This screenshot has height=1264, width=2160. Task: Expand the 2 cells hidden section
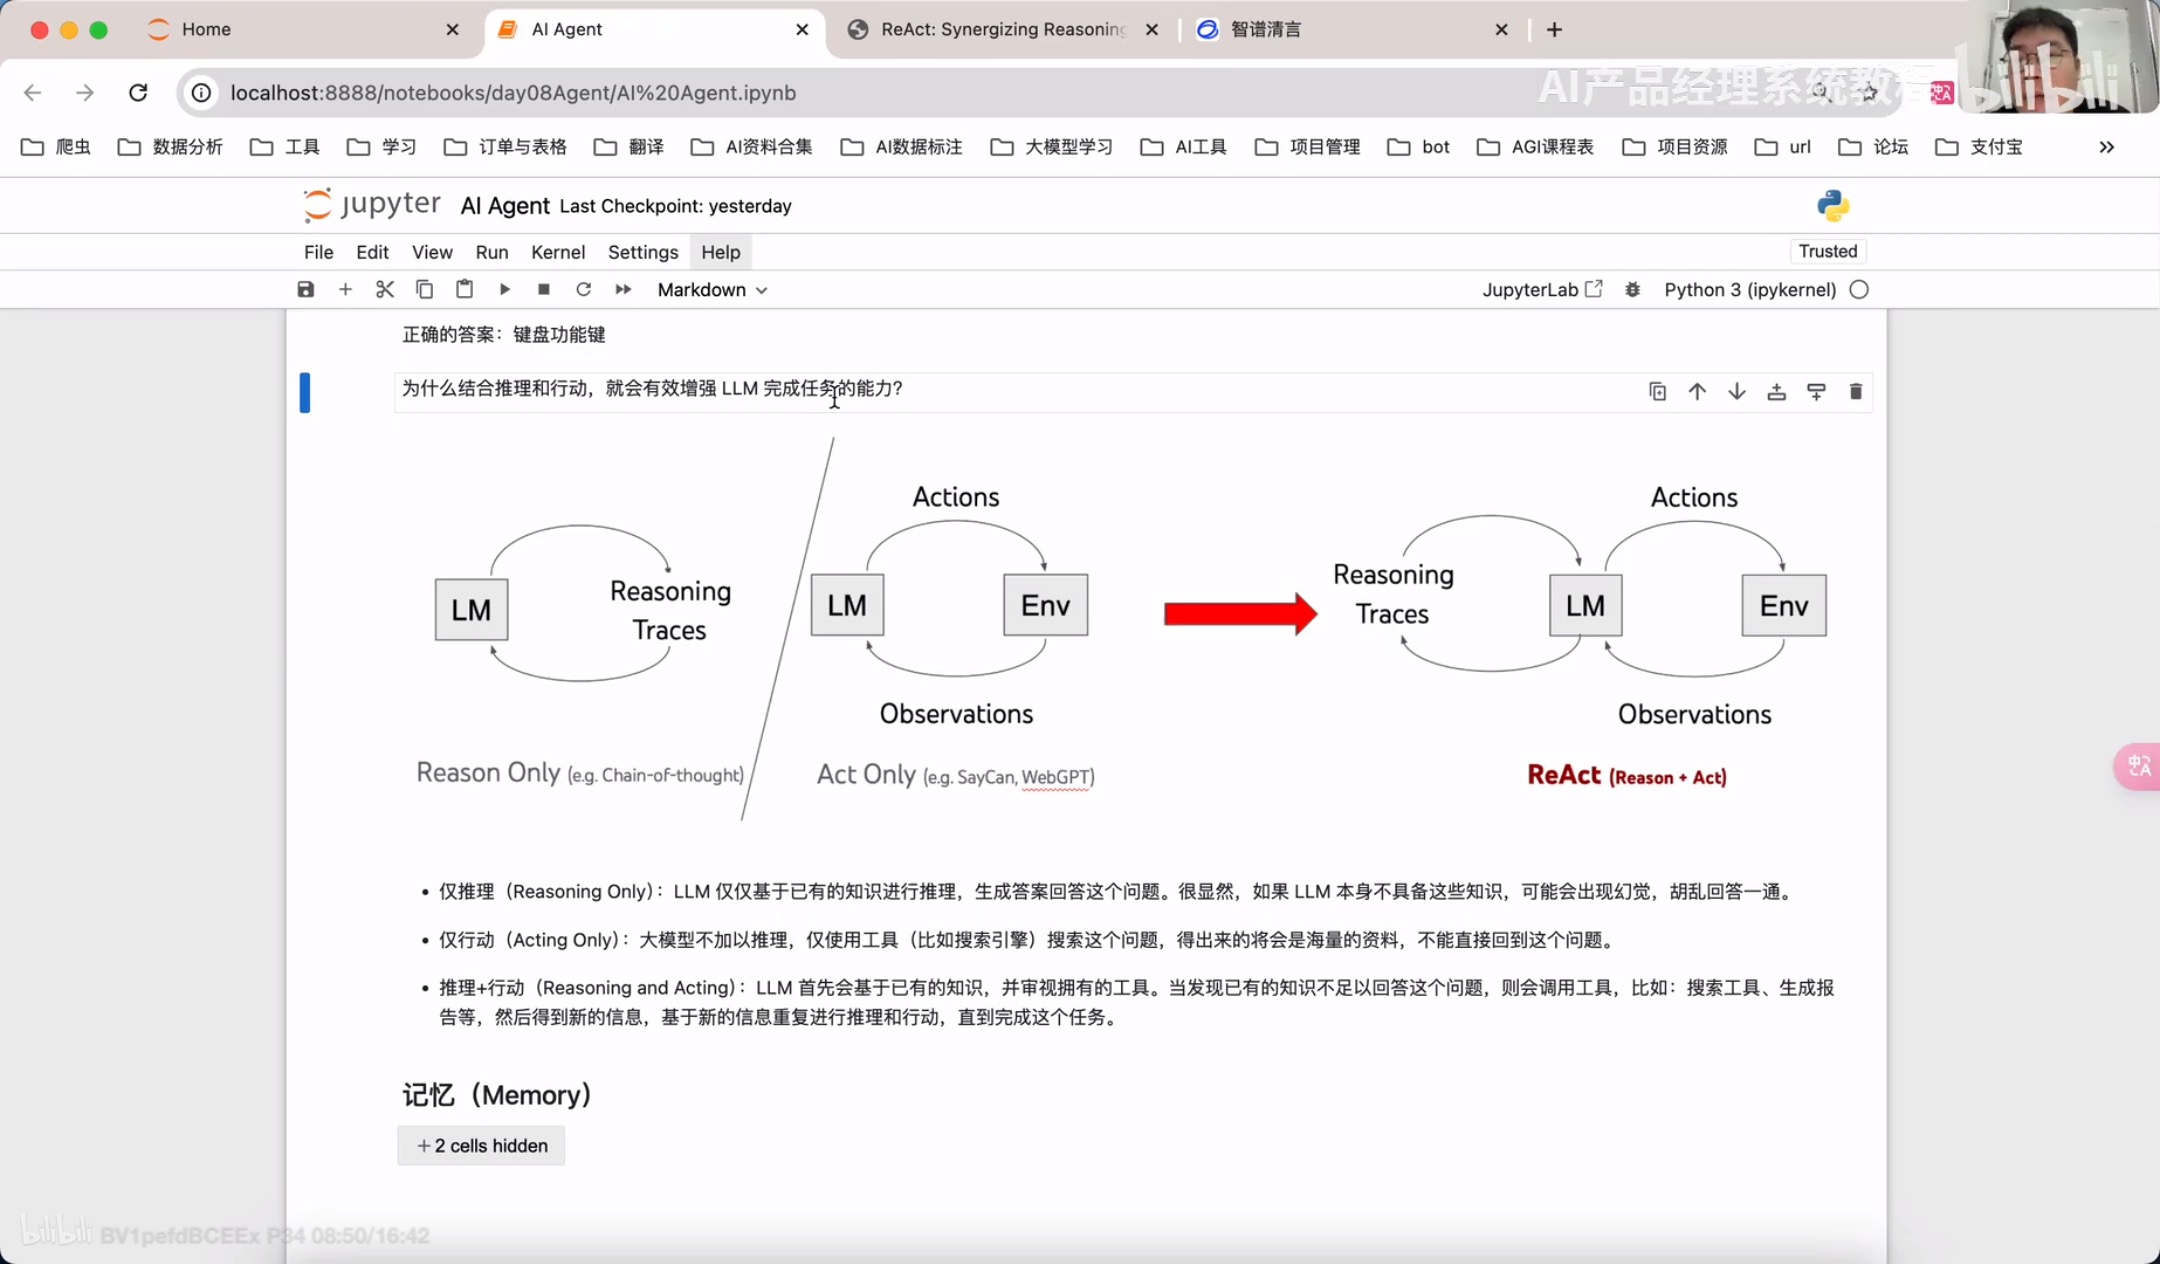click(x=481, y=1145)
